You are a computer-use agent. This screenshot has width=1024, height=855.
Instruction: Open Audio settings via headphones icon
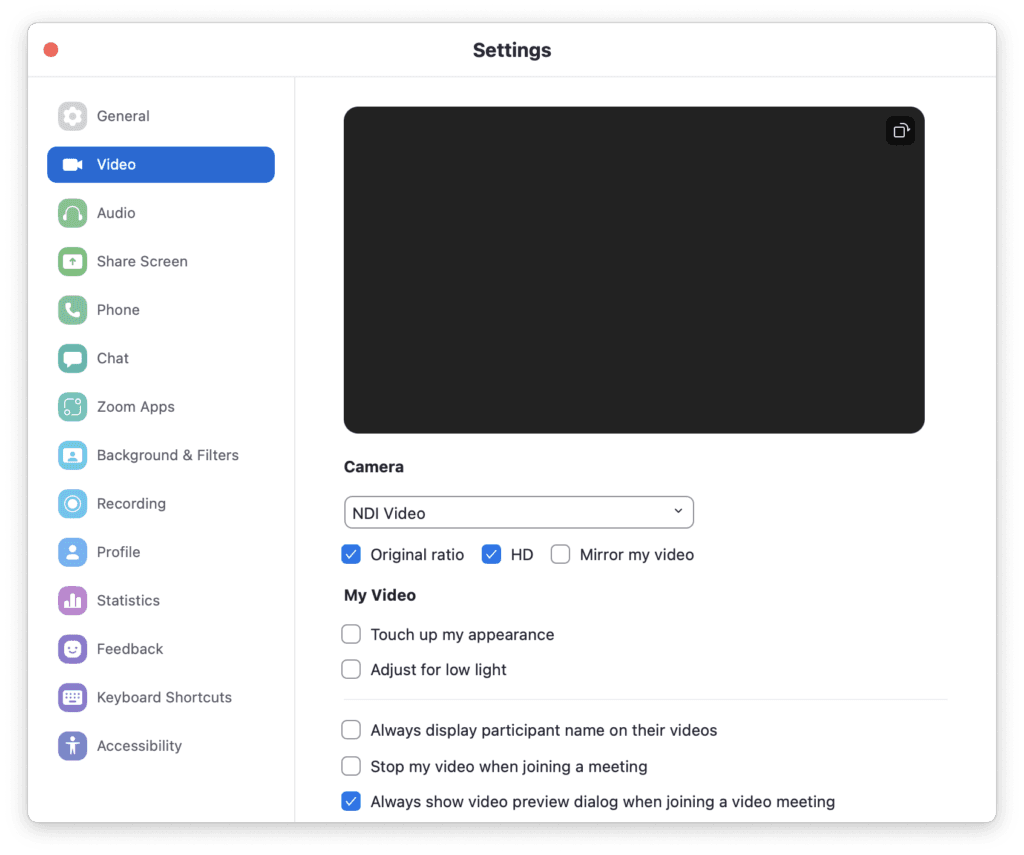(x=73, y=213)
